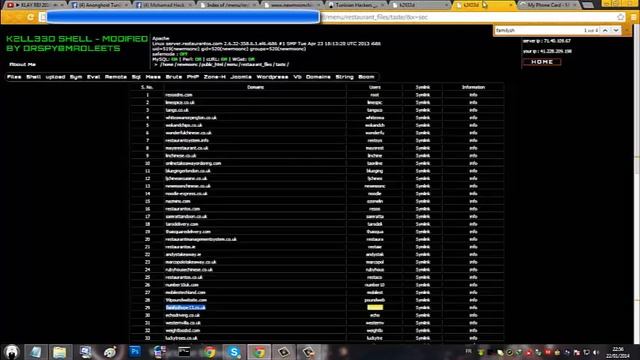Open the Boom menu item
Image resolution: width=640 pixels, height=360 pixels.
click(x=366, y=77)
